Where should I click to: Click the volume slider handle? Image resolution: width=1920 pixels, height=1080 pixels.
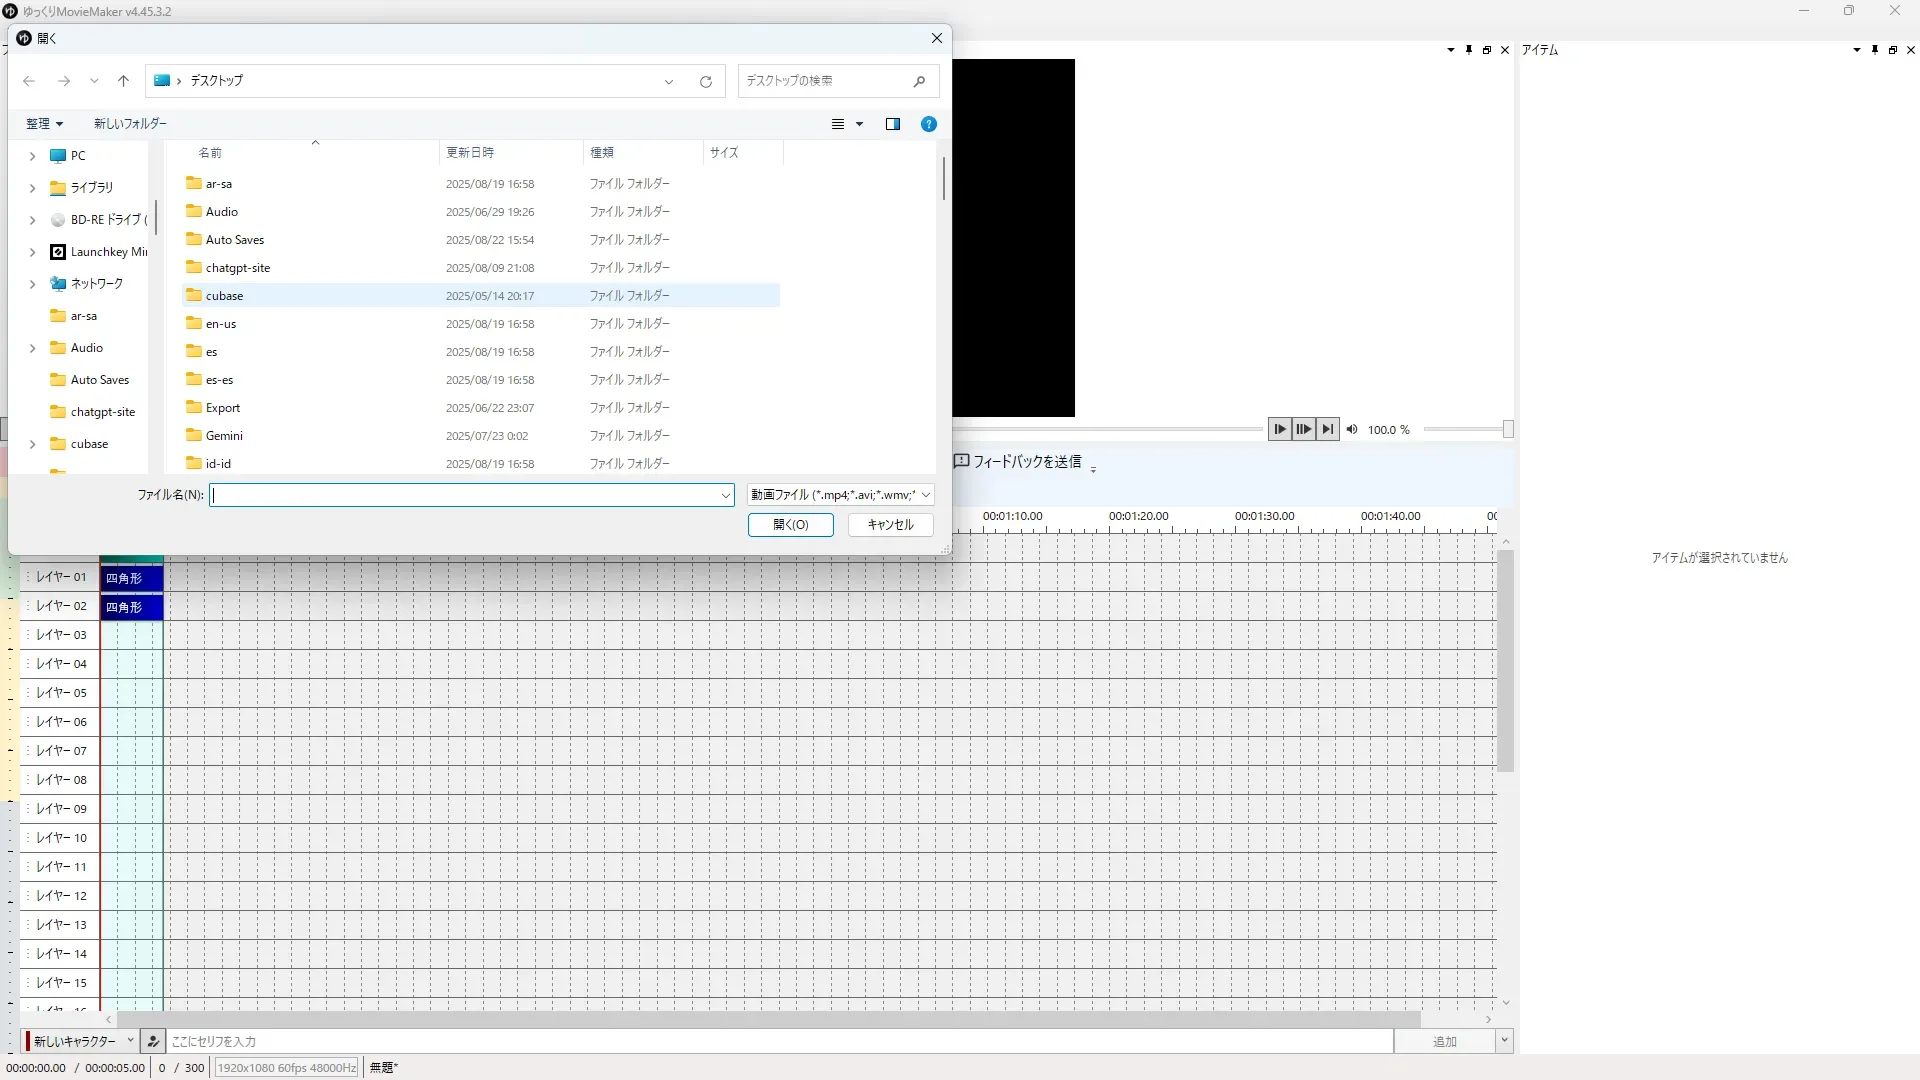tap(1508, 429)
